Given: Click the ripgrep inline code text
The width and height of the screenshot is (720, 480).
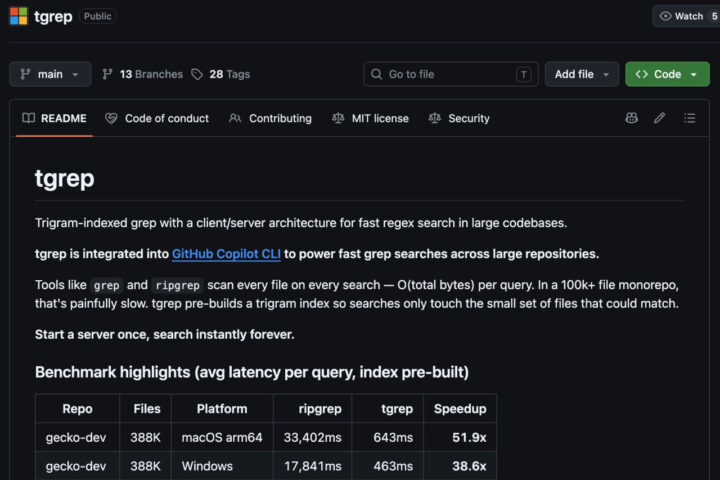Looking at the screenshot, I should [177, 285].
